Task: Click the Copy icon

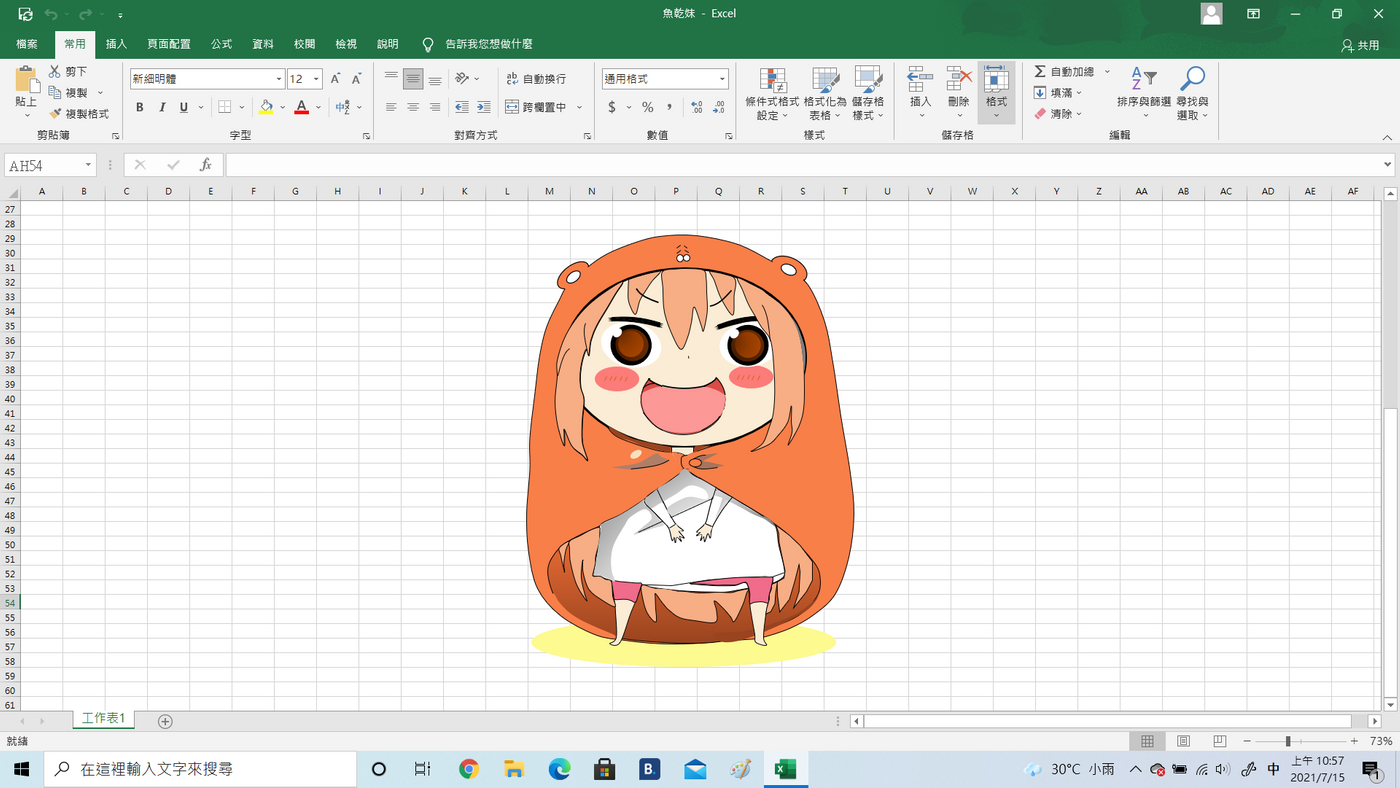Action: click(x=55, y=93)
